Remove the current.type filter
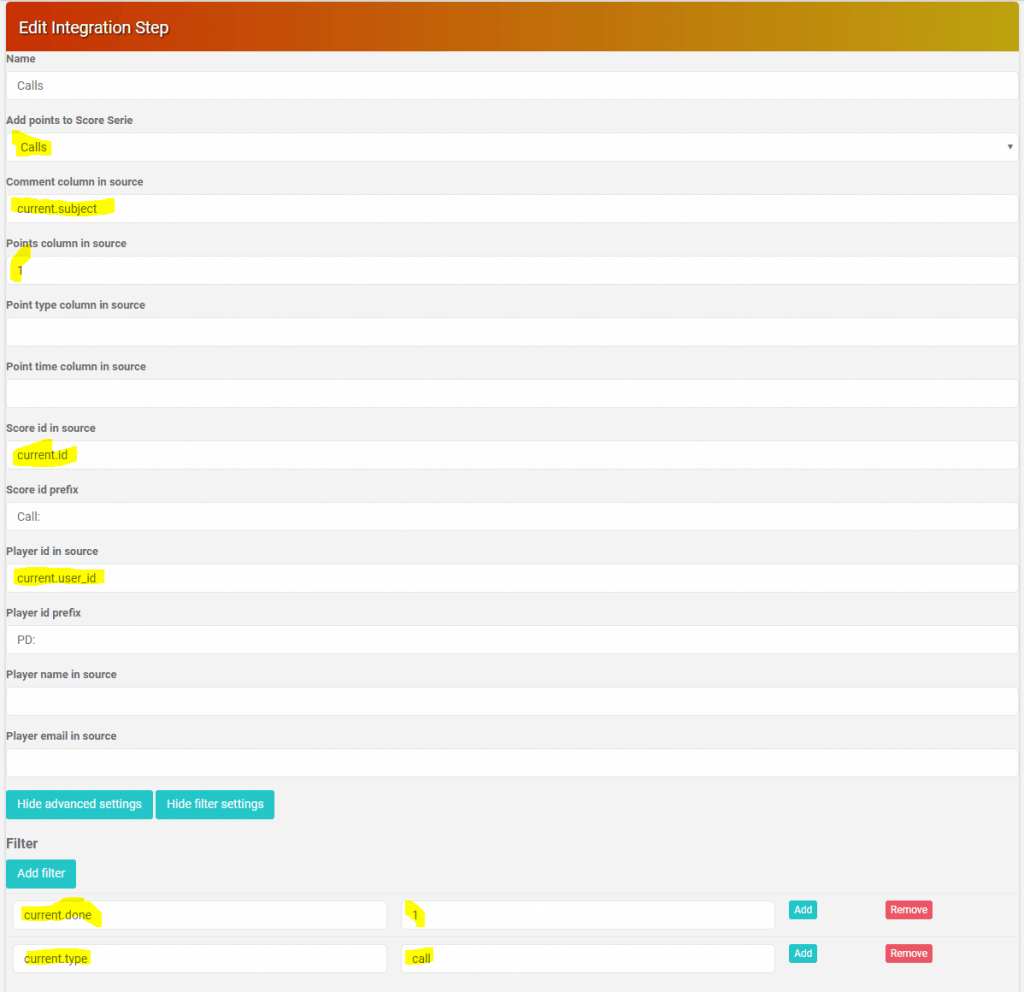 click(x=908, y=953)
